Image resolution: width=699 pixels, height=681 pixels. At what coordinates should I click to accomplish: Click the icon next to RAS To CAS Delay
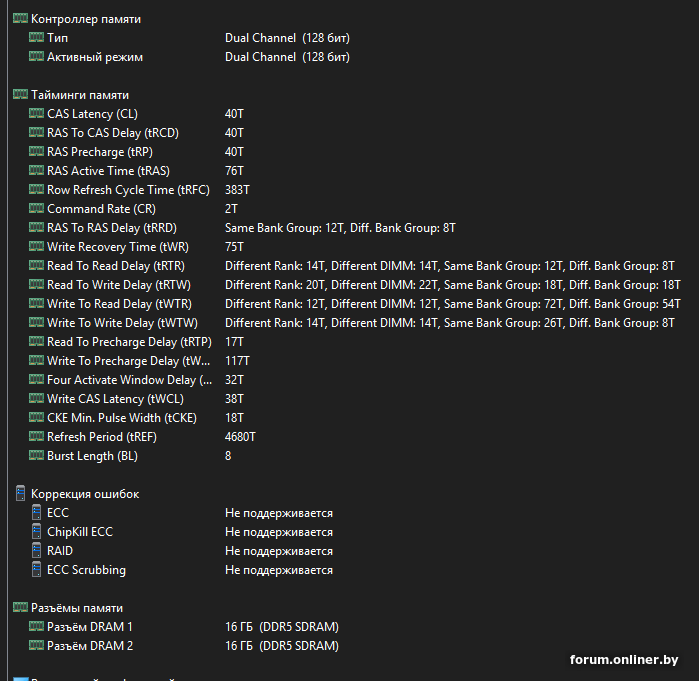(x=37, y=132)
